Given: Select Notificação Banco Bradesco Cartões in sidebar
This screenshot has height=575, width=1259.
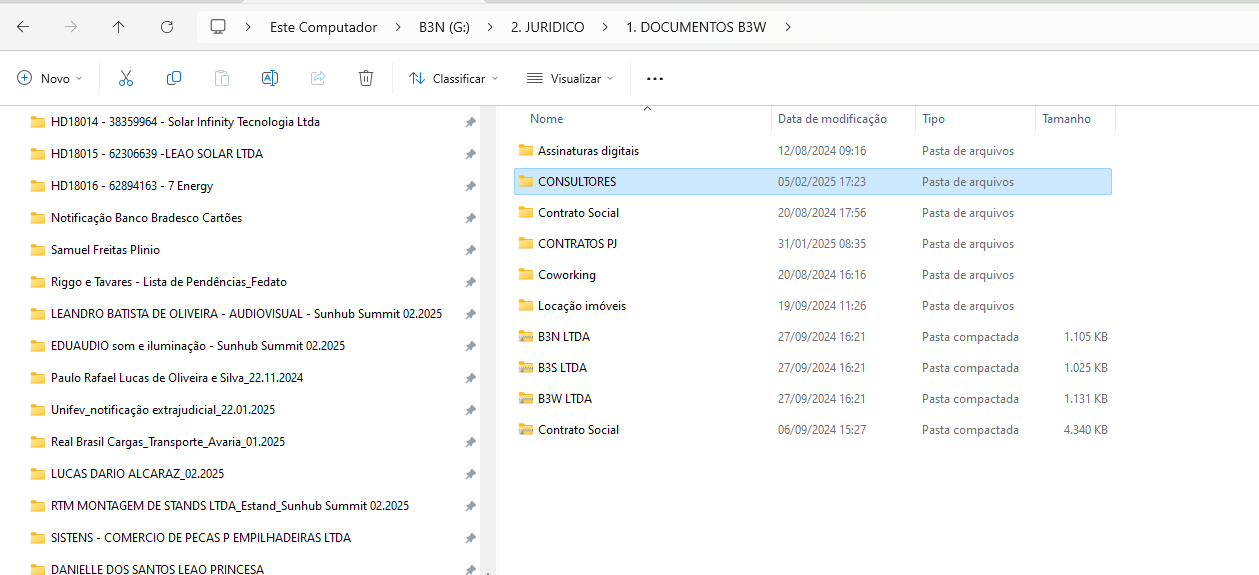Looking at the screenshot, I should coord(146,218).
